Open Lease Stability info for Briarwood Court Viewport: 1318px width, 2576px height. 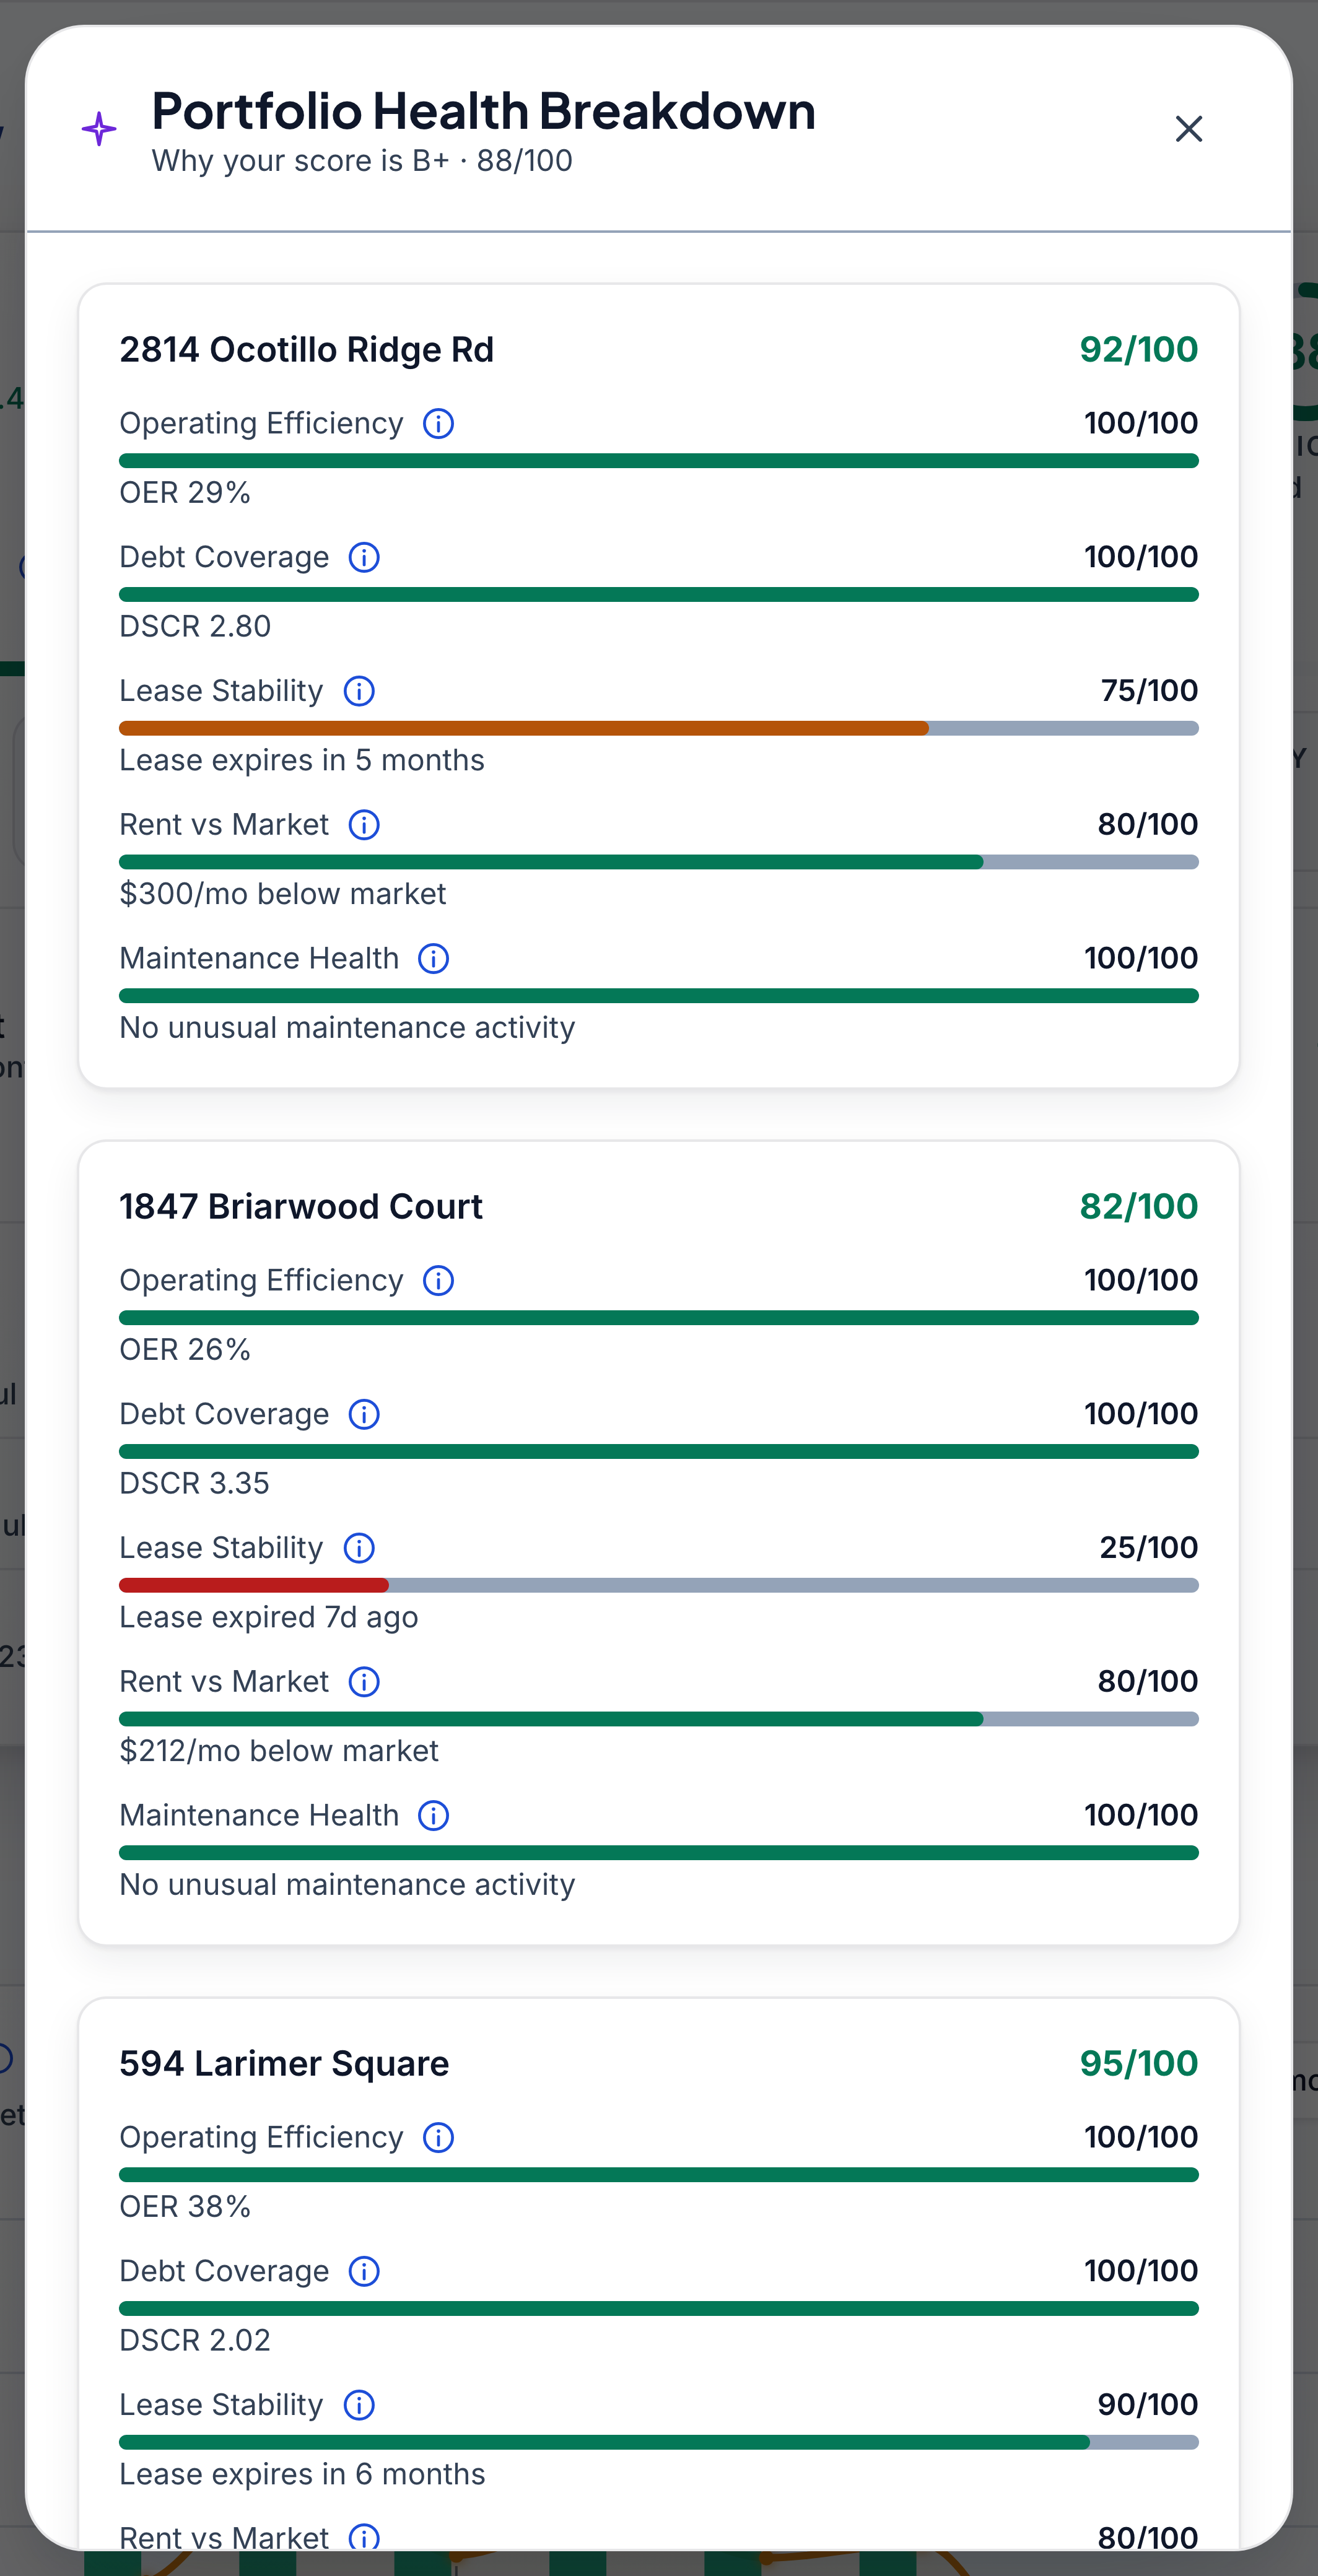pyautogui.click(x=359, y=1548)
